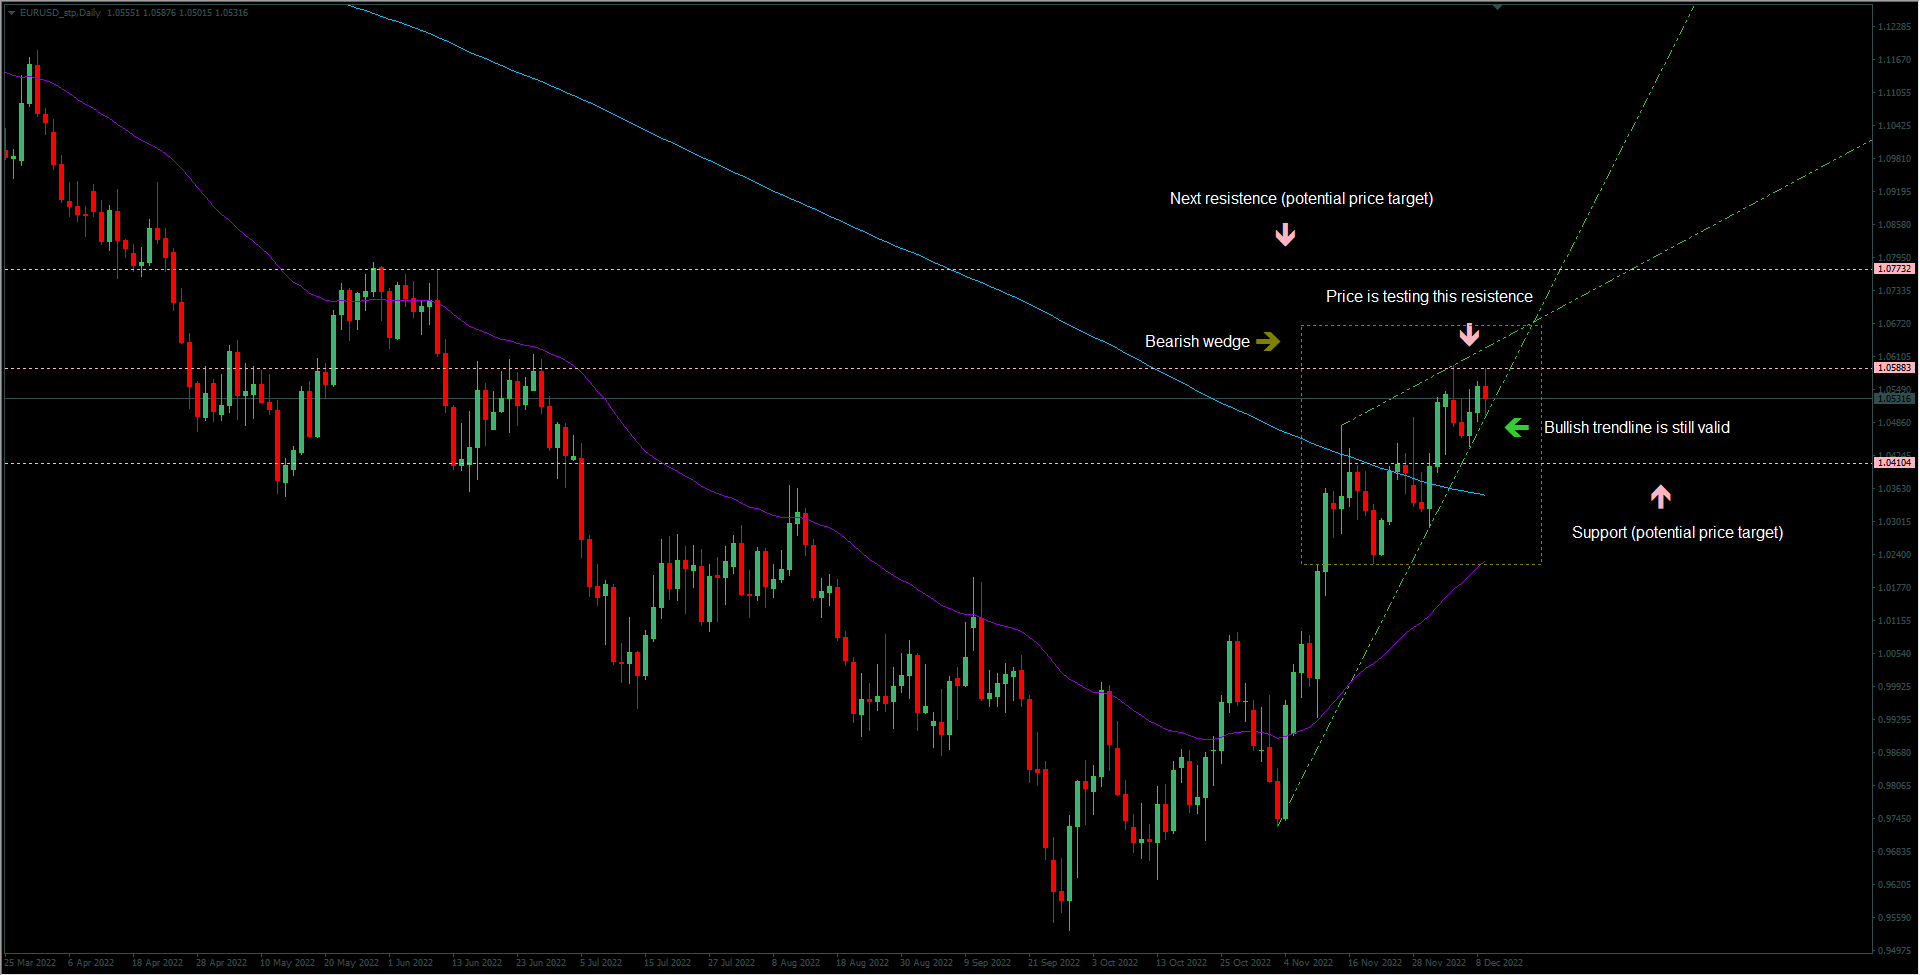Select the 'Bearish wedge' text label

point(1197,342)
